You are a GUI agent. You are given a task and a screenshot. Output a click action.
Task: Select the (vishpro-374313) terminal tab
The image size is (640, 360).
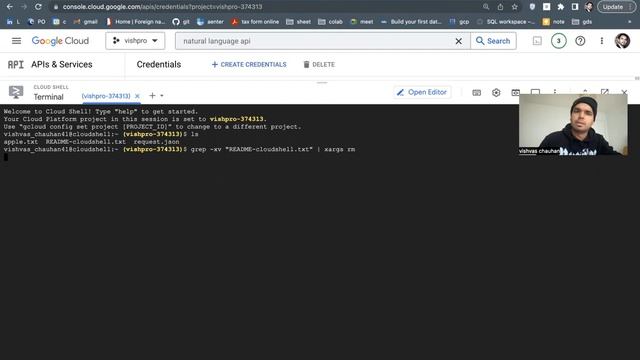pos(106,96)
